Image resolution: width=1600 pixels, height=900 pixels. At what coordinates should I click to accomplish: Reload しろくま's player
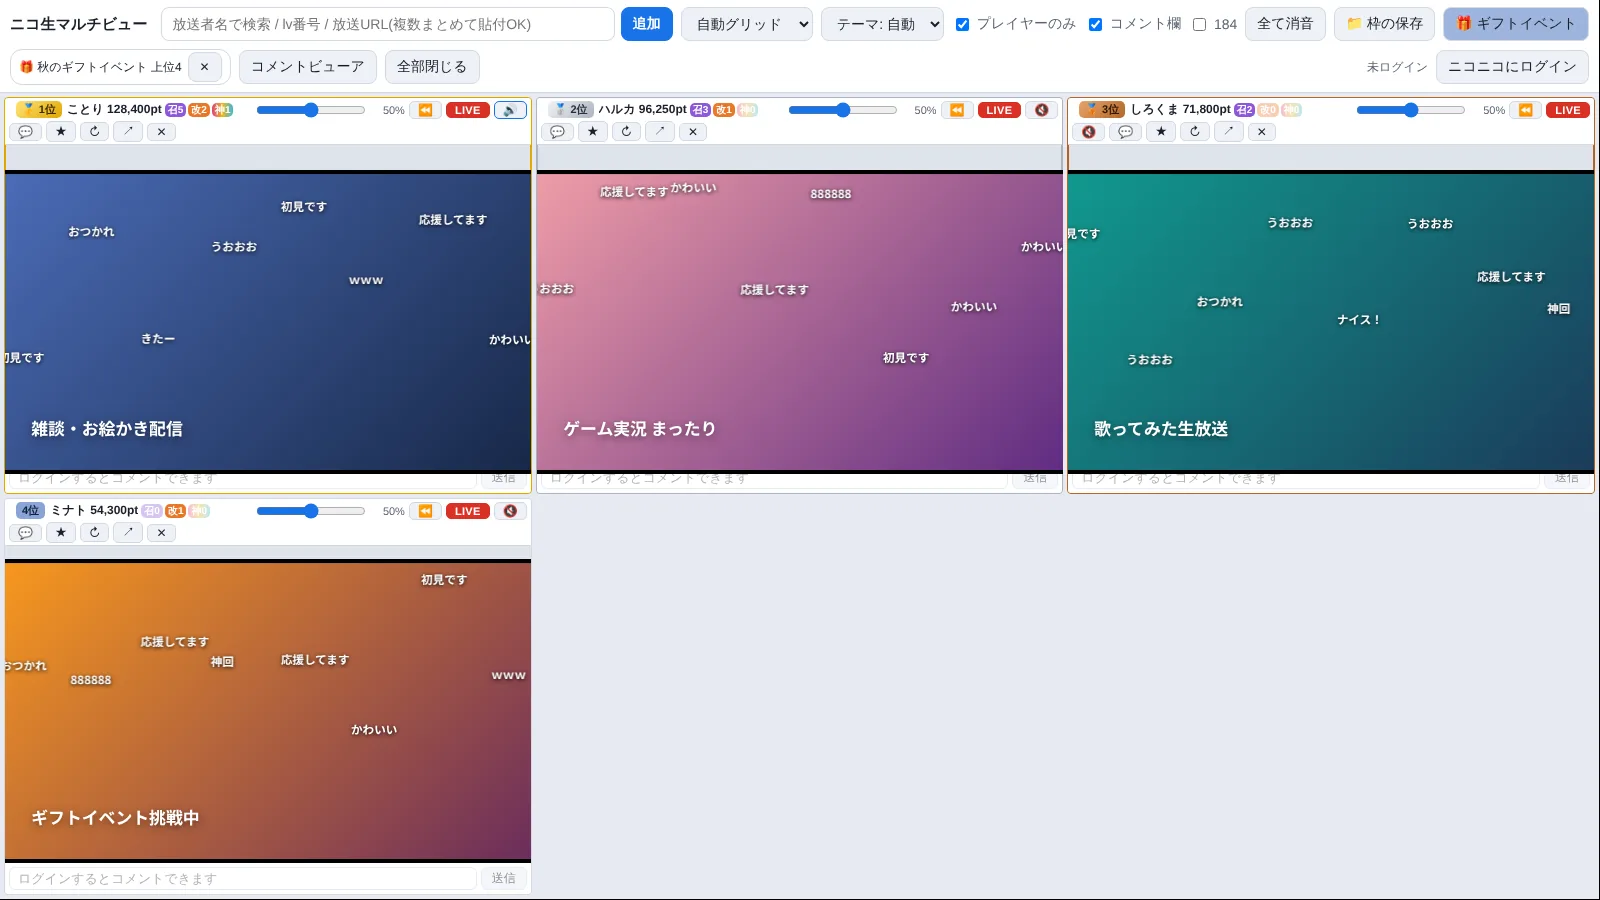pyautogui.click(x=1195, y=132)
